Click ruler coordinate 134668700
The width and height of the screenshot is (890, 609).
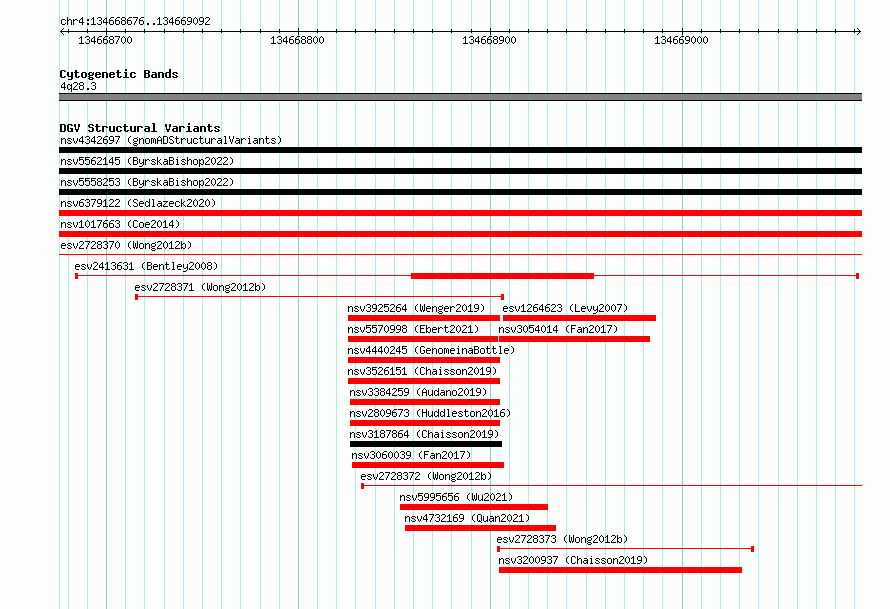click(105, 40)
